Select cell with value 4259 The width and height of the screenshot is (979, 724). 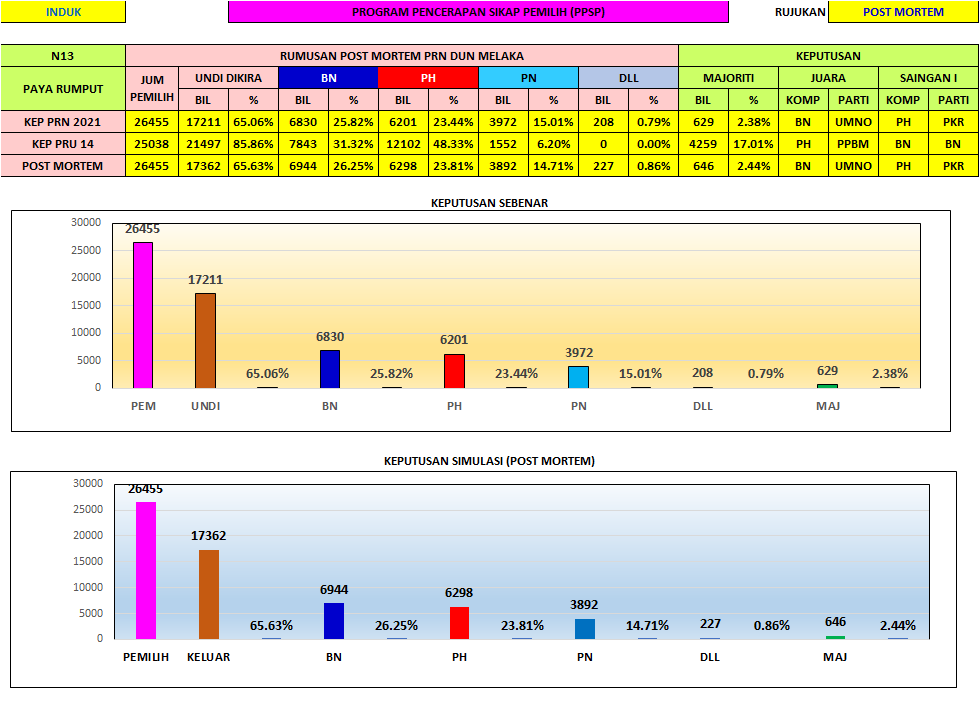click(x=703, y=144)
